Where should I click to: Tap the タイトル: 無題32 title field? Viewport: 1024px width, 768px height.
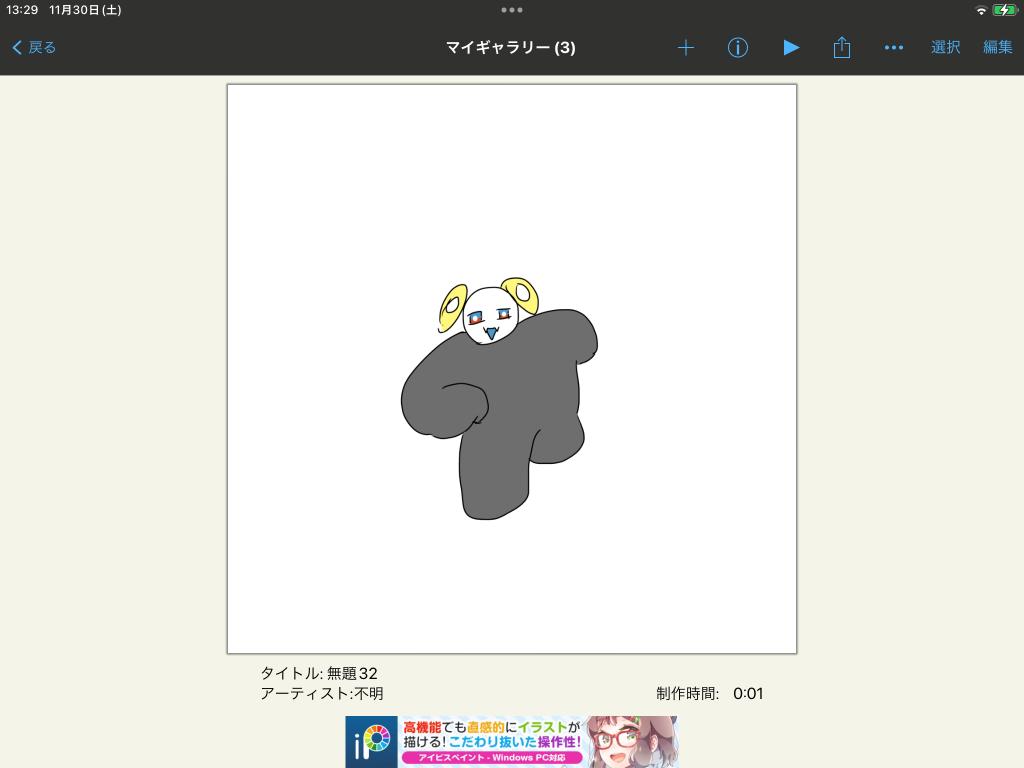pyautogui.click(x=319, y=673)
